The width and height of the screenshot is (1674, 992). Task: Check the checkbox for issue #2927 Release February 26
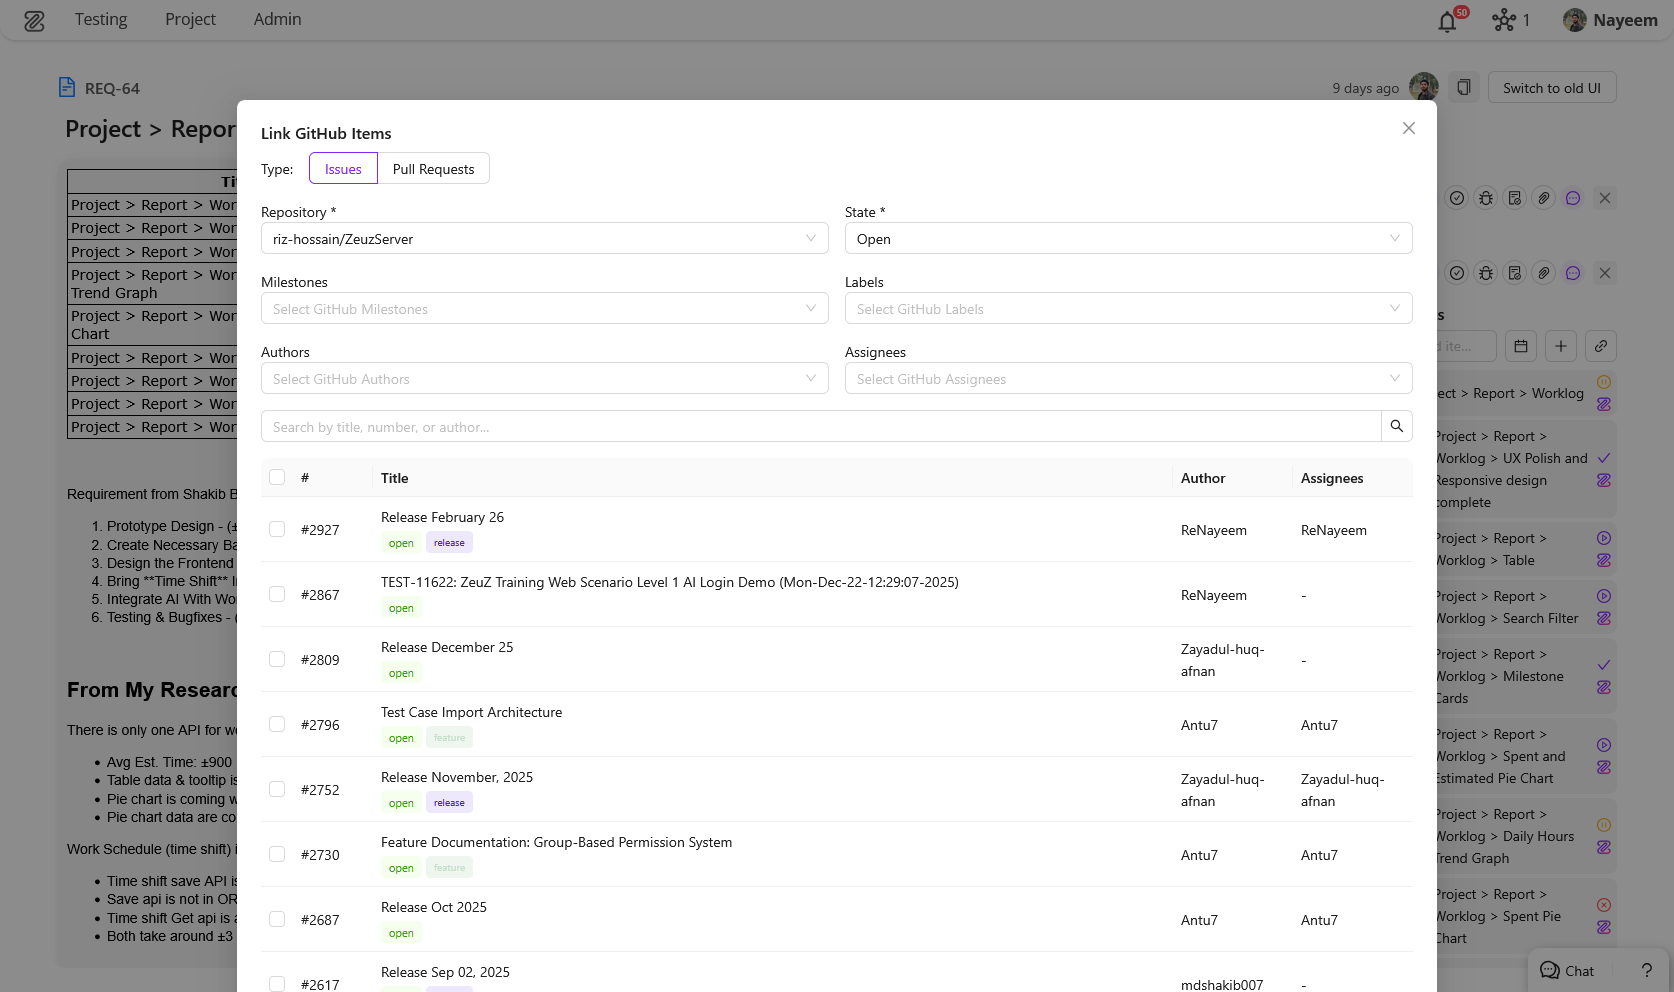pos(277,529)
